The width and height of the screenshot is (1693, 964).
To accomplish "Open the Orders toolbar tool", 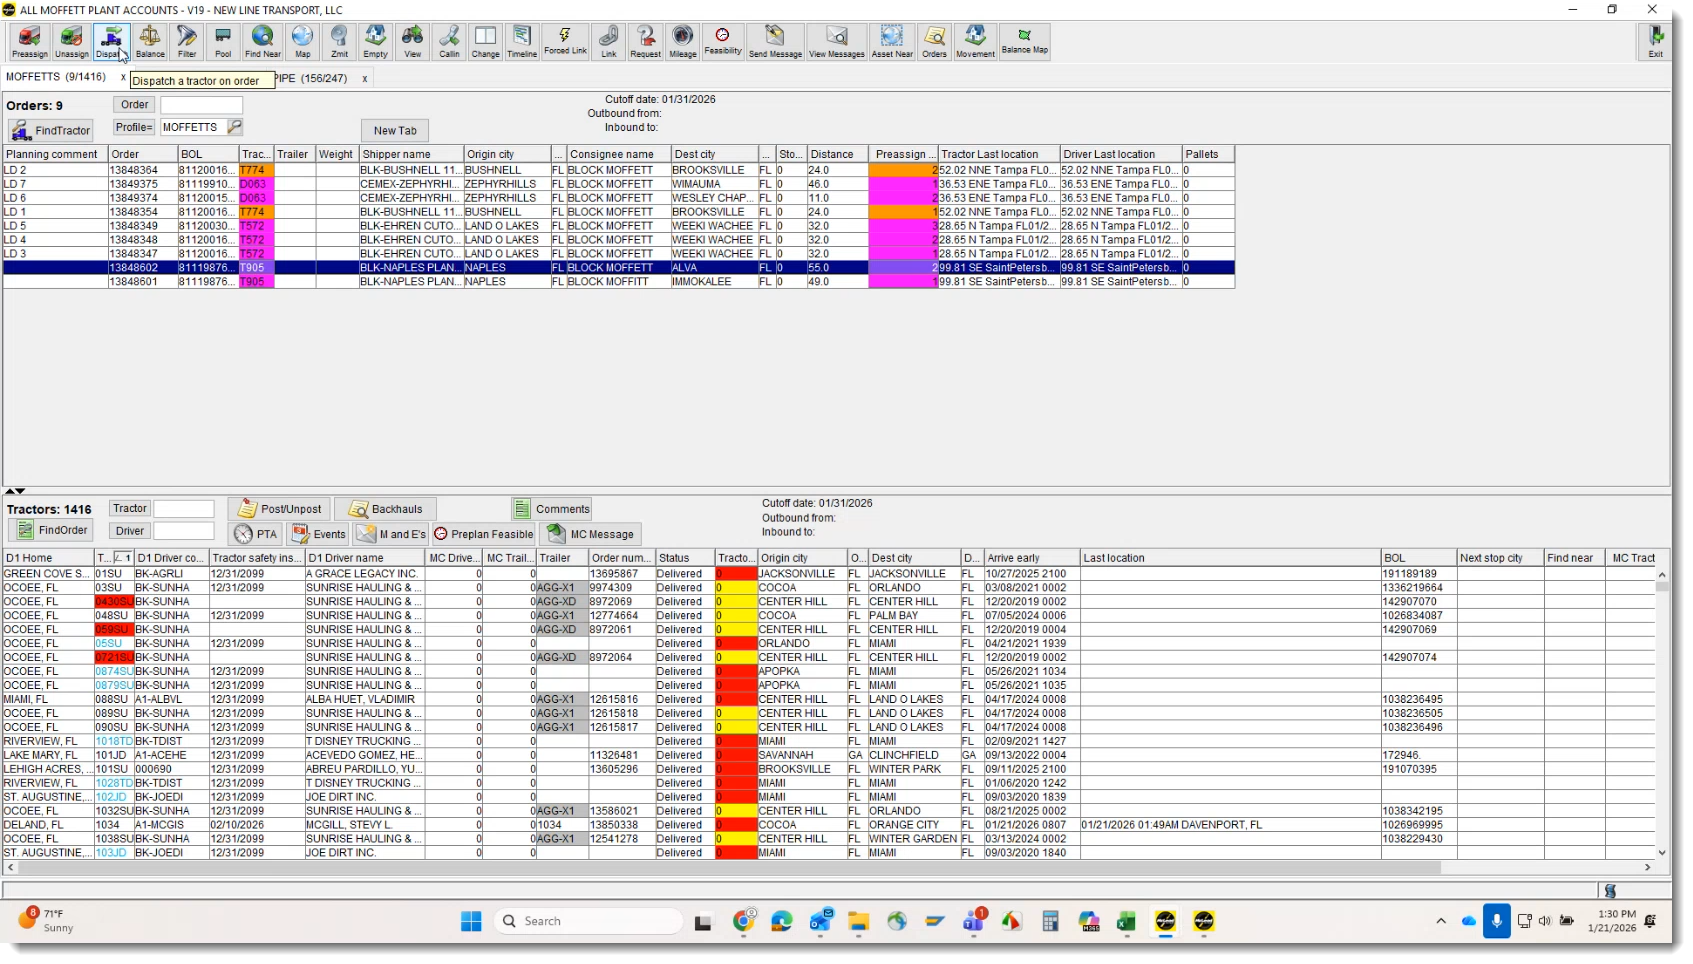I will 934,42.
